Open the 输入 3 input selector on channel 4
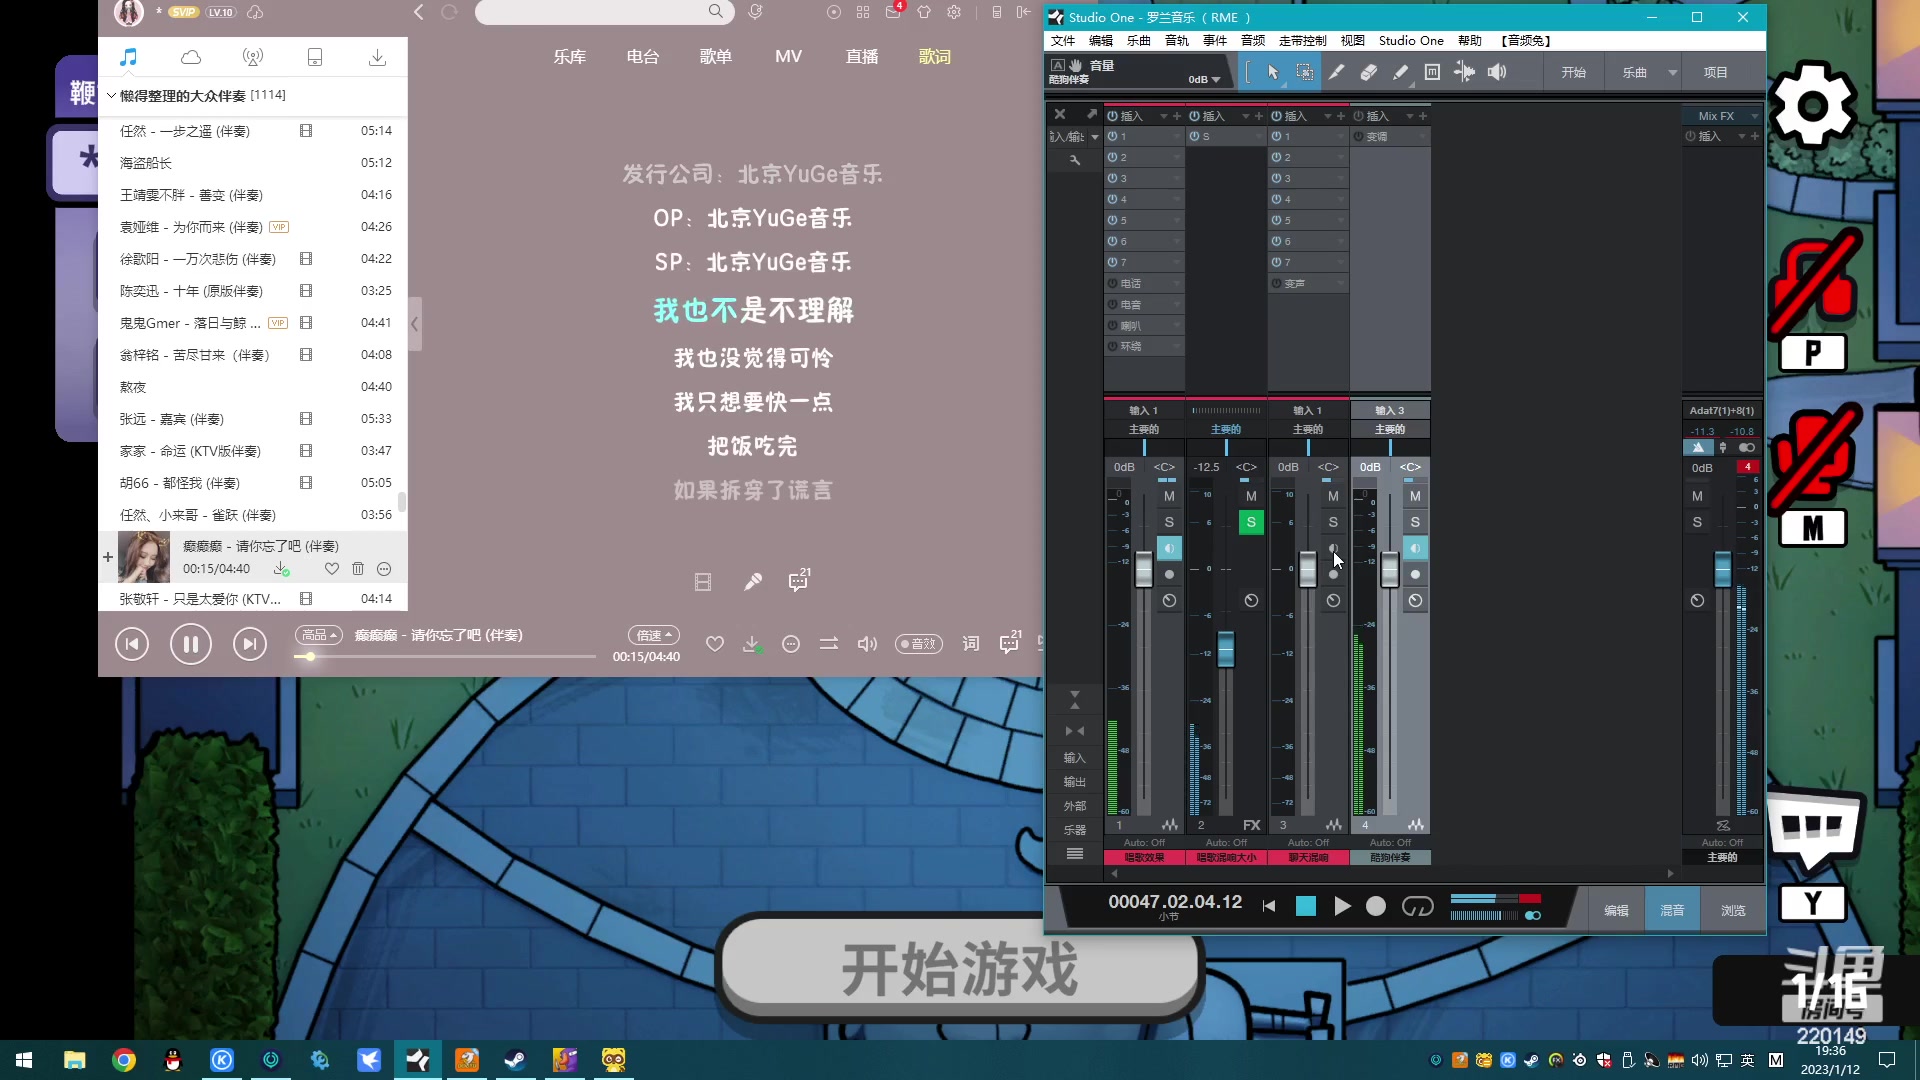The image size is (1920, 1080). click(1389, 410)
